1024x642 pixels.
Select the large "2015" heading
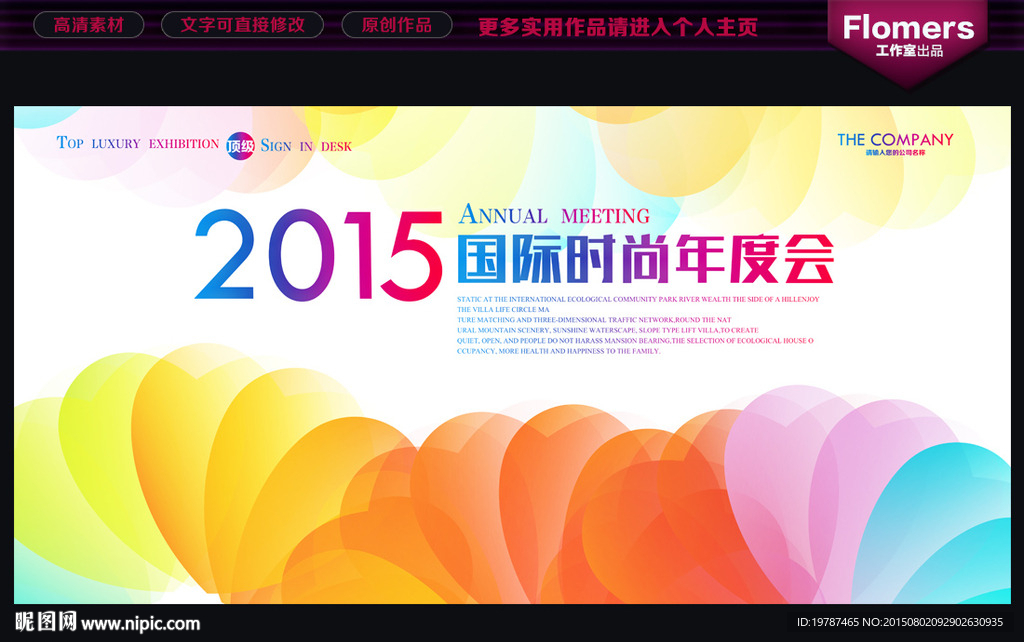coord(318,255)
